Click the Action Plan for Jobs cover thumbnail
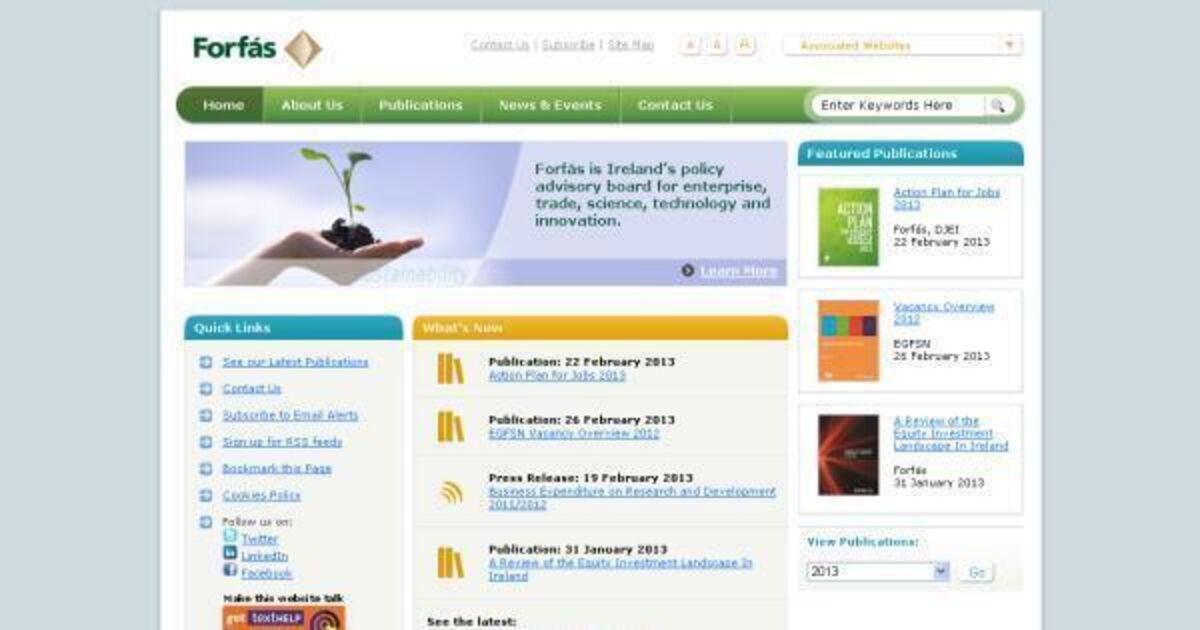 click(849, 227)
